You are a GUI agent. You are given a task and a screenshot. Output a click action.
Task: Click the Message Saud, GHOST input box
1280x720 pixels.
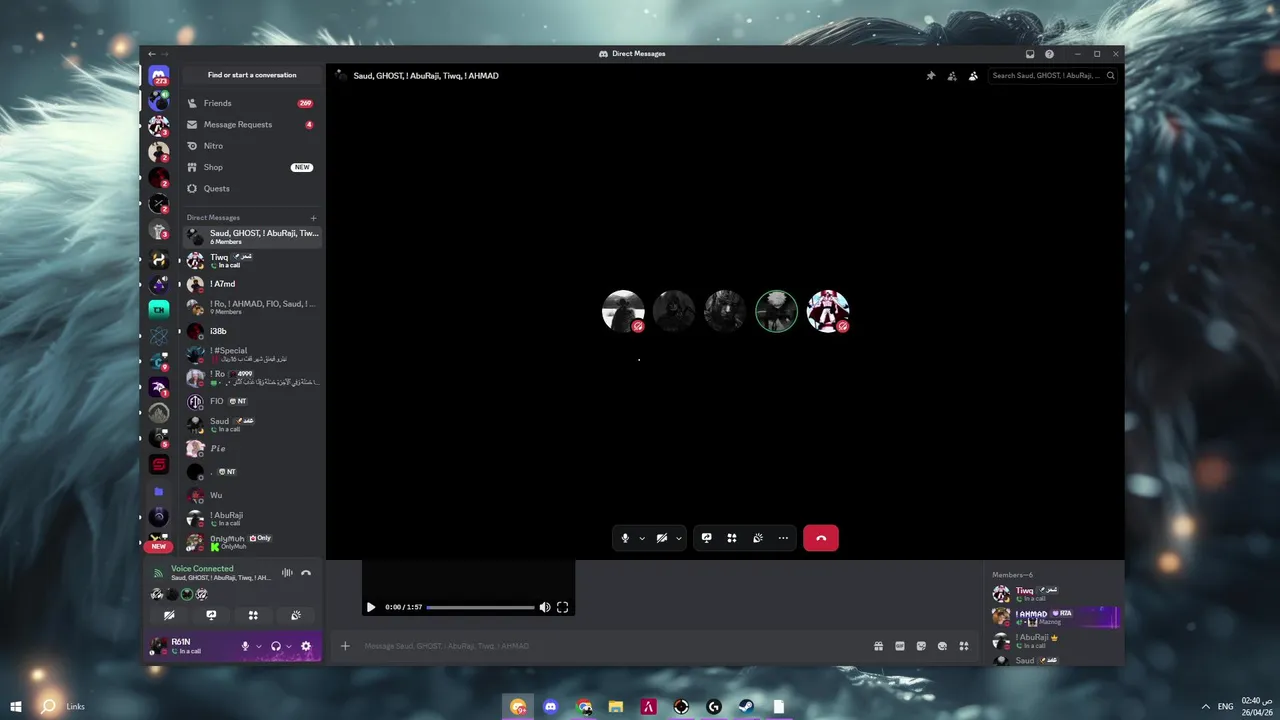(x=610, y=646)
